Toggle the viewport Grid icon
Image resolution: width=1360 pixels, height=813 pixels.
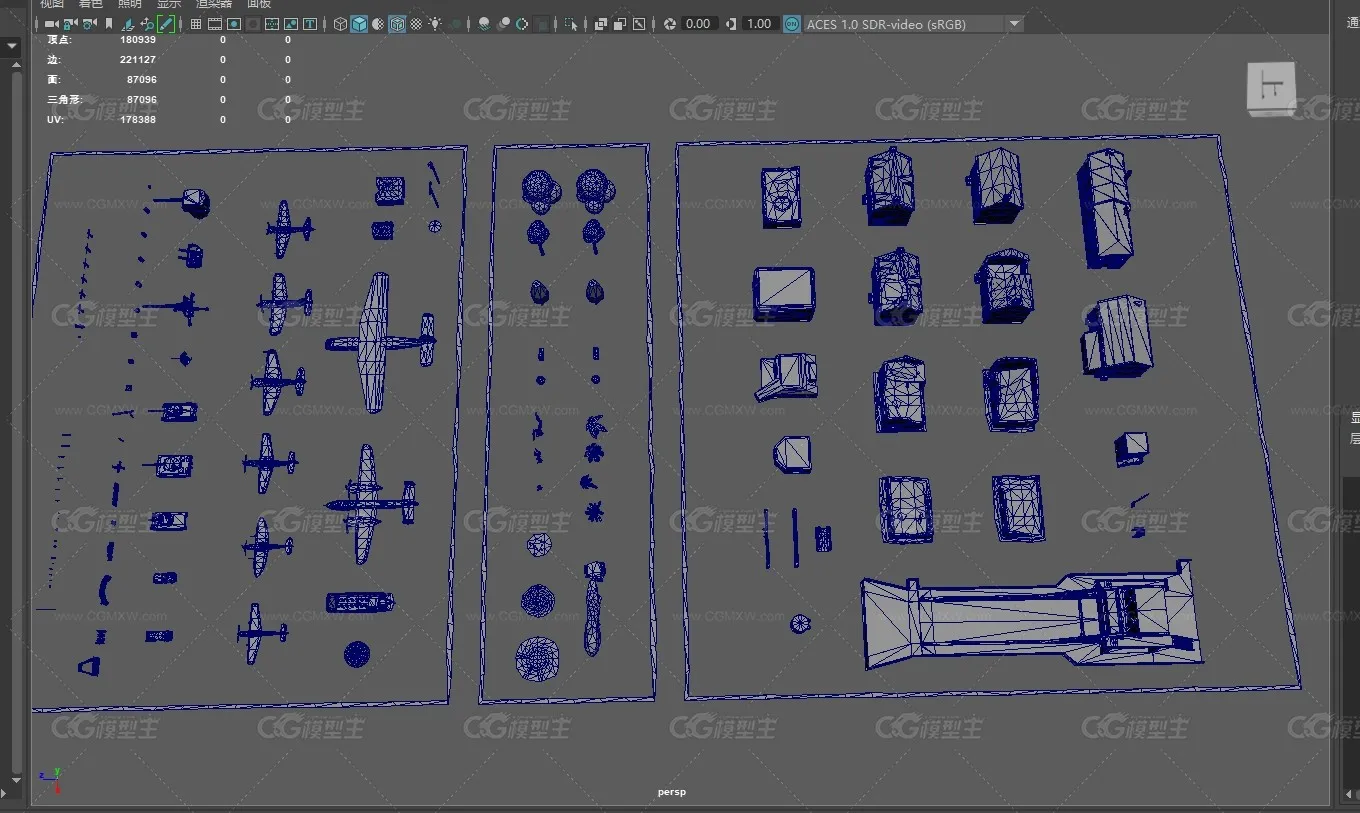[196, 24]
